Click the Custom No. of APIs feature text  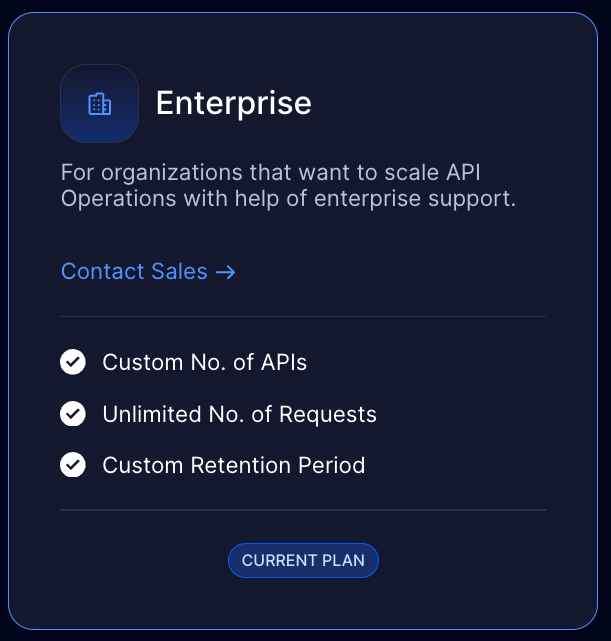(204, 362)
